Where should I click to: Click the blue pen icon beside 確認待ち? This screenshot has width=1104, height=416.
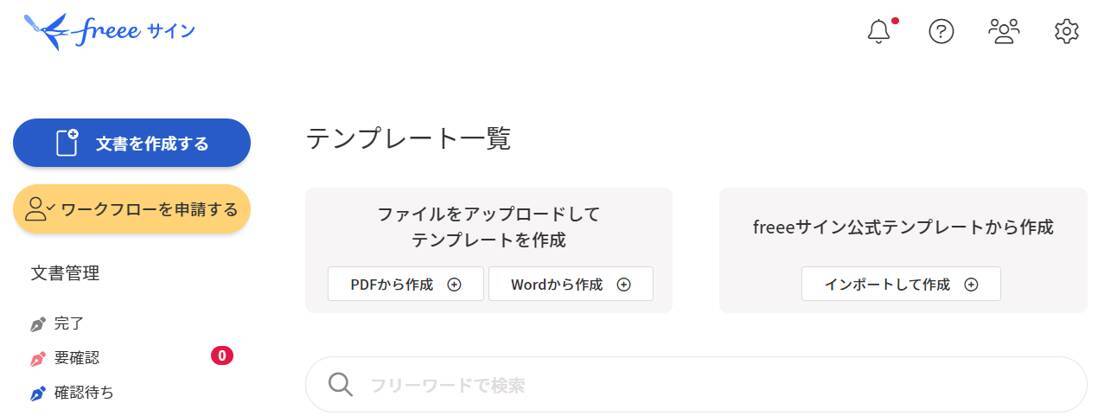[38, 393]
